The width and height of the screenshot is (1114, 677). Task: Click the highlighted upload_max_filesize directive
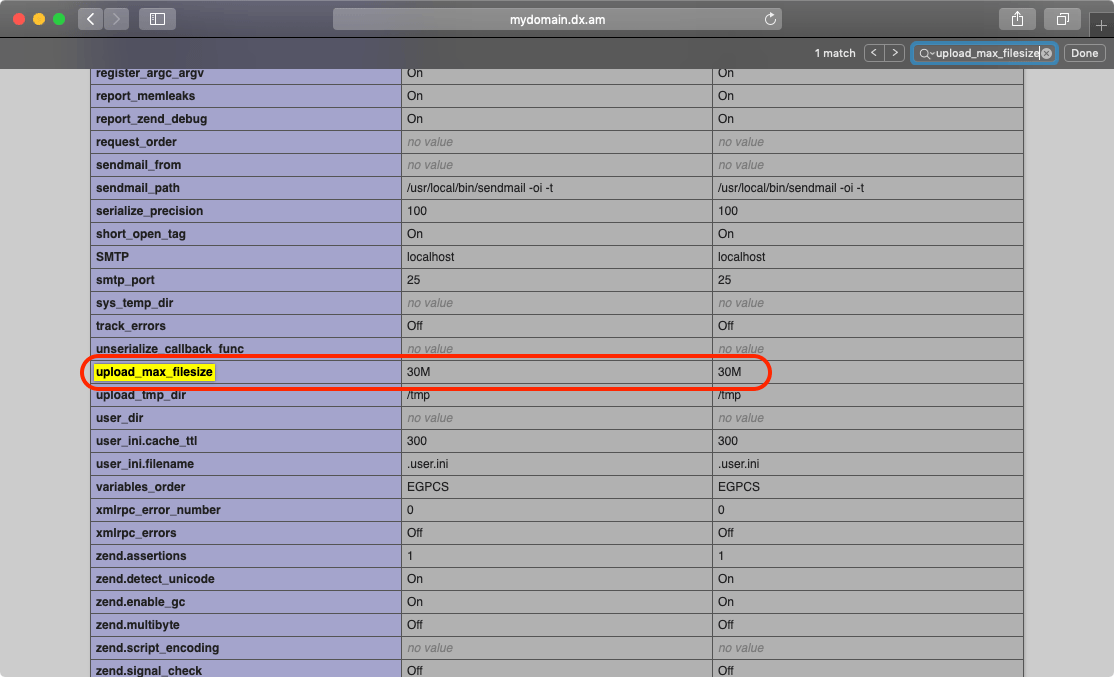click(x=154, y=372)
